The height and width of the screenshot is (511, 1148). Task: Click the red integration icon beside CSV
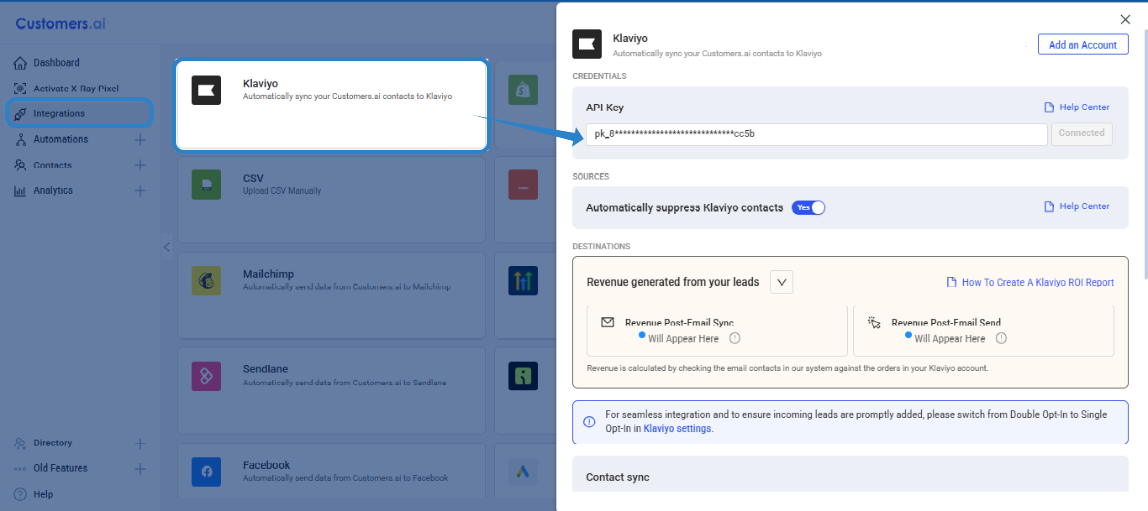[x=523, y=184]
